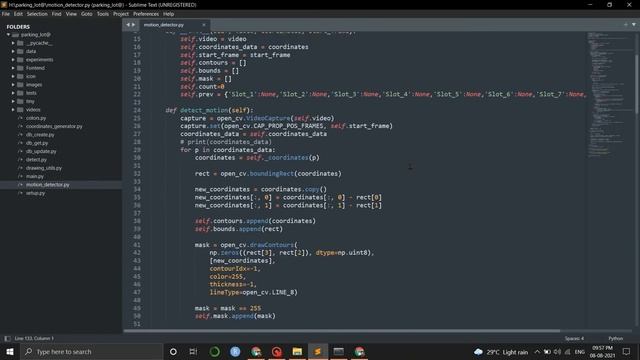
Task: Open the Help menu
Action: coord(169,14)
